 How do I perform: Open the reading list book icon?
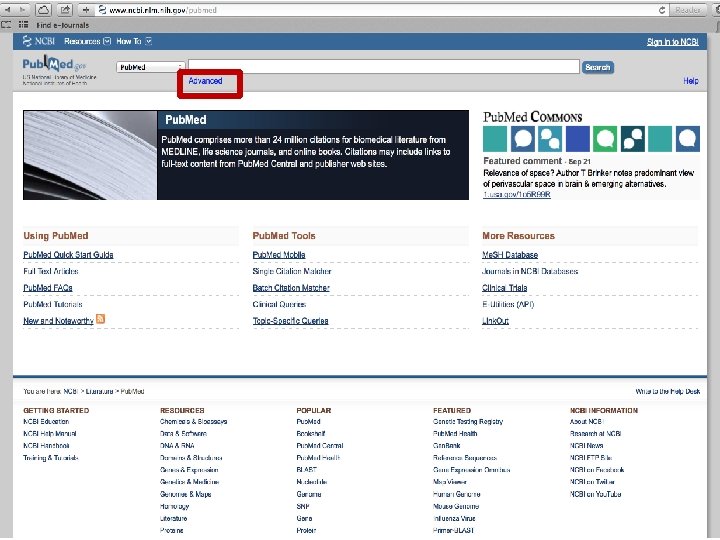(x=6, y=25)
